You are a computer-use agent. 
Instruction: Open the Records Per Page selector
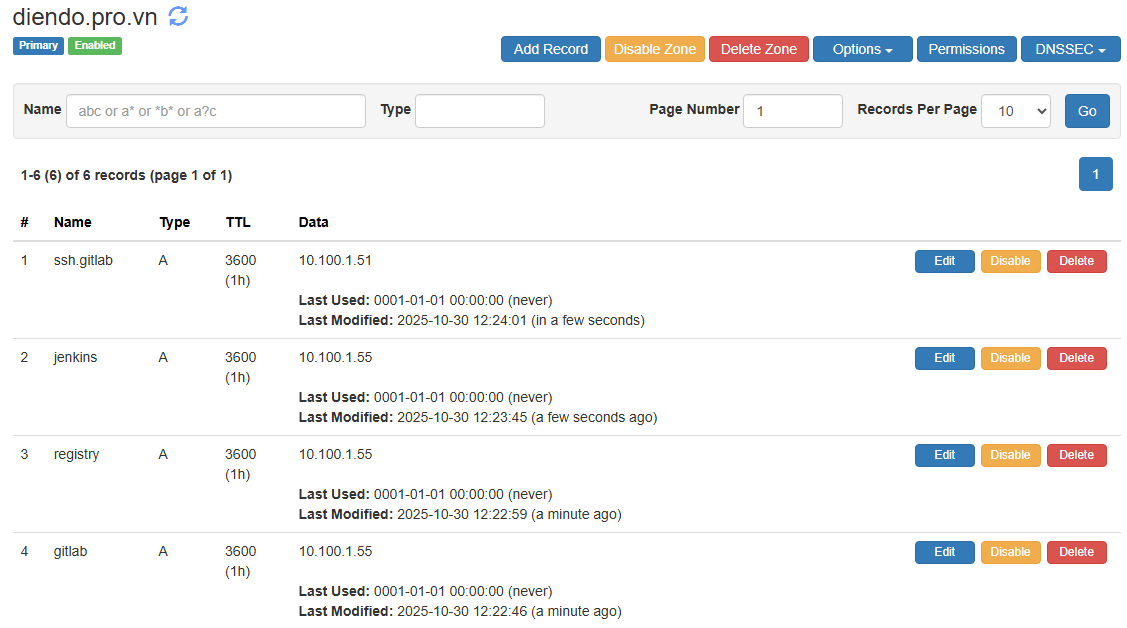pyautogui.click(x=1015, y=111)
